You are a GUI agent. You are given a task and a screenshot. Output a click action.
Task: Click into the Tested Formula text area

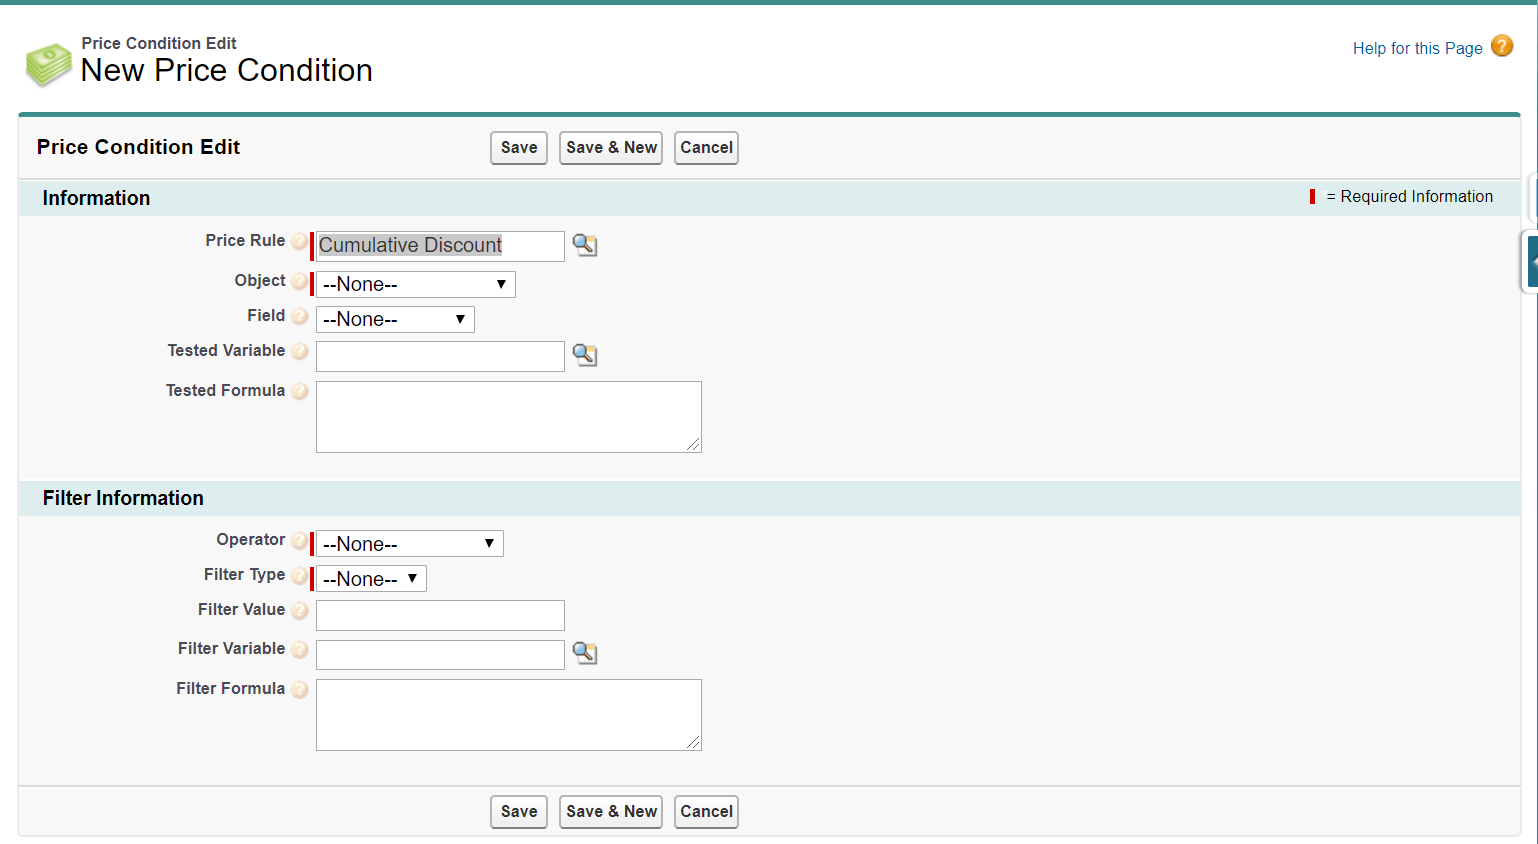508,417
